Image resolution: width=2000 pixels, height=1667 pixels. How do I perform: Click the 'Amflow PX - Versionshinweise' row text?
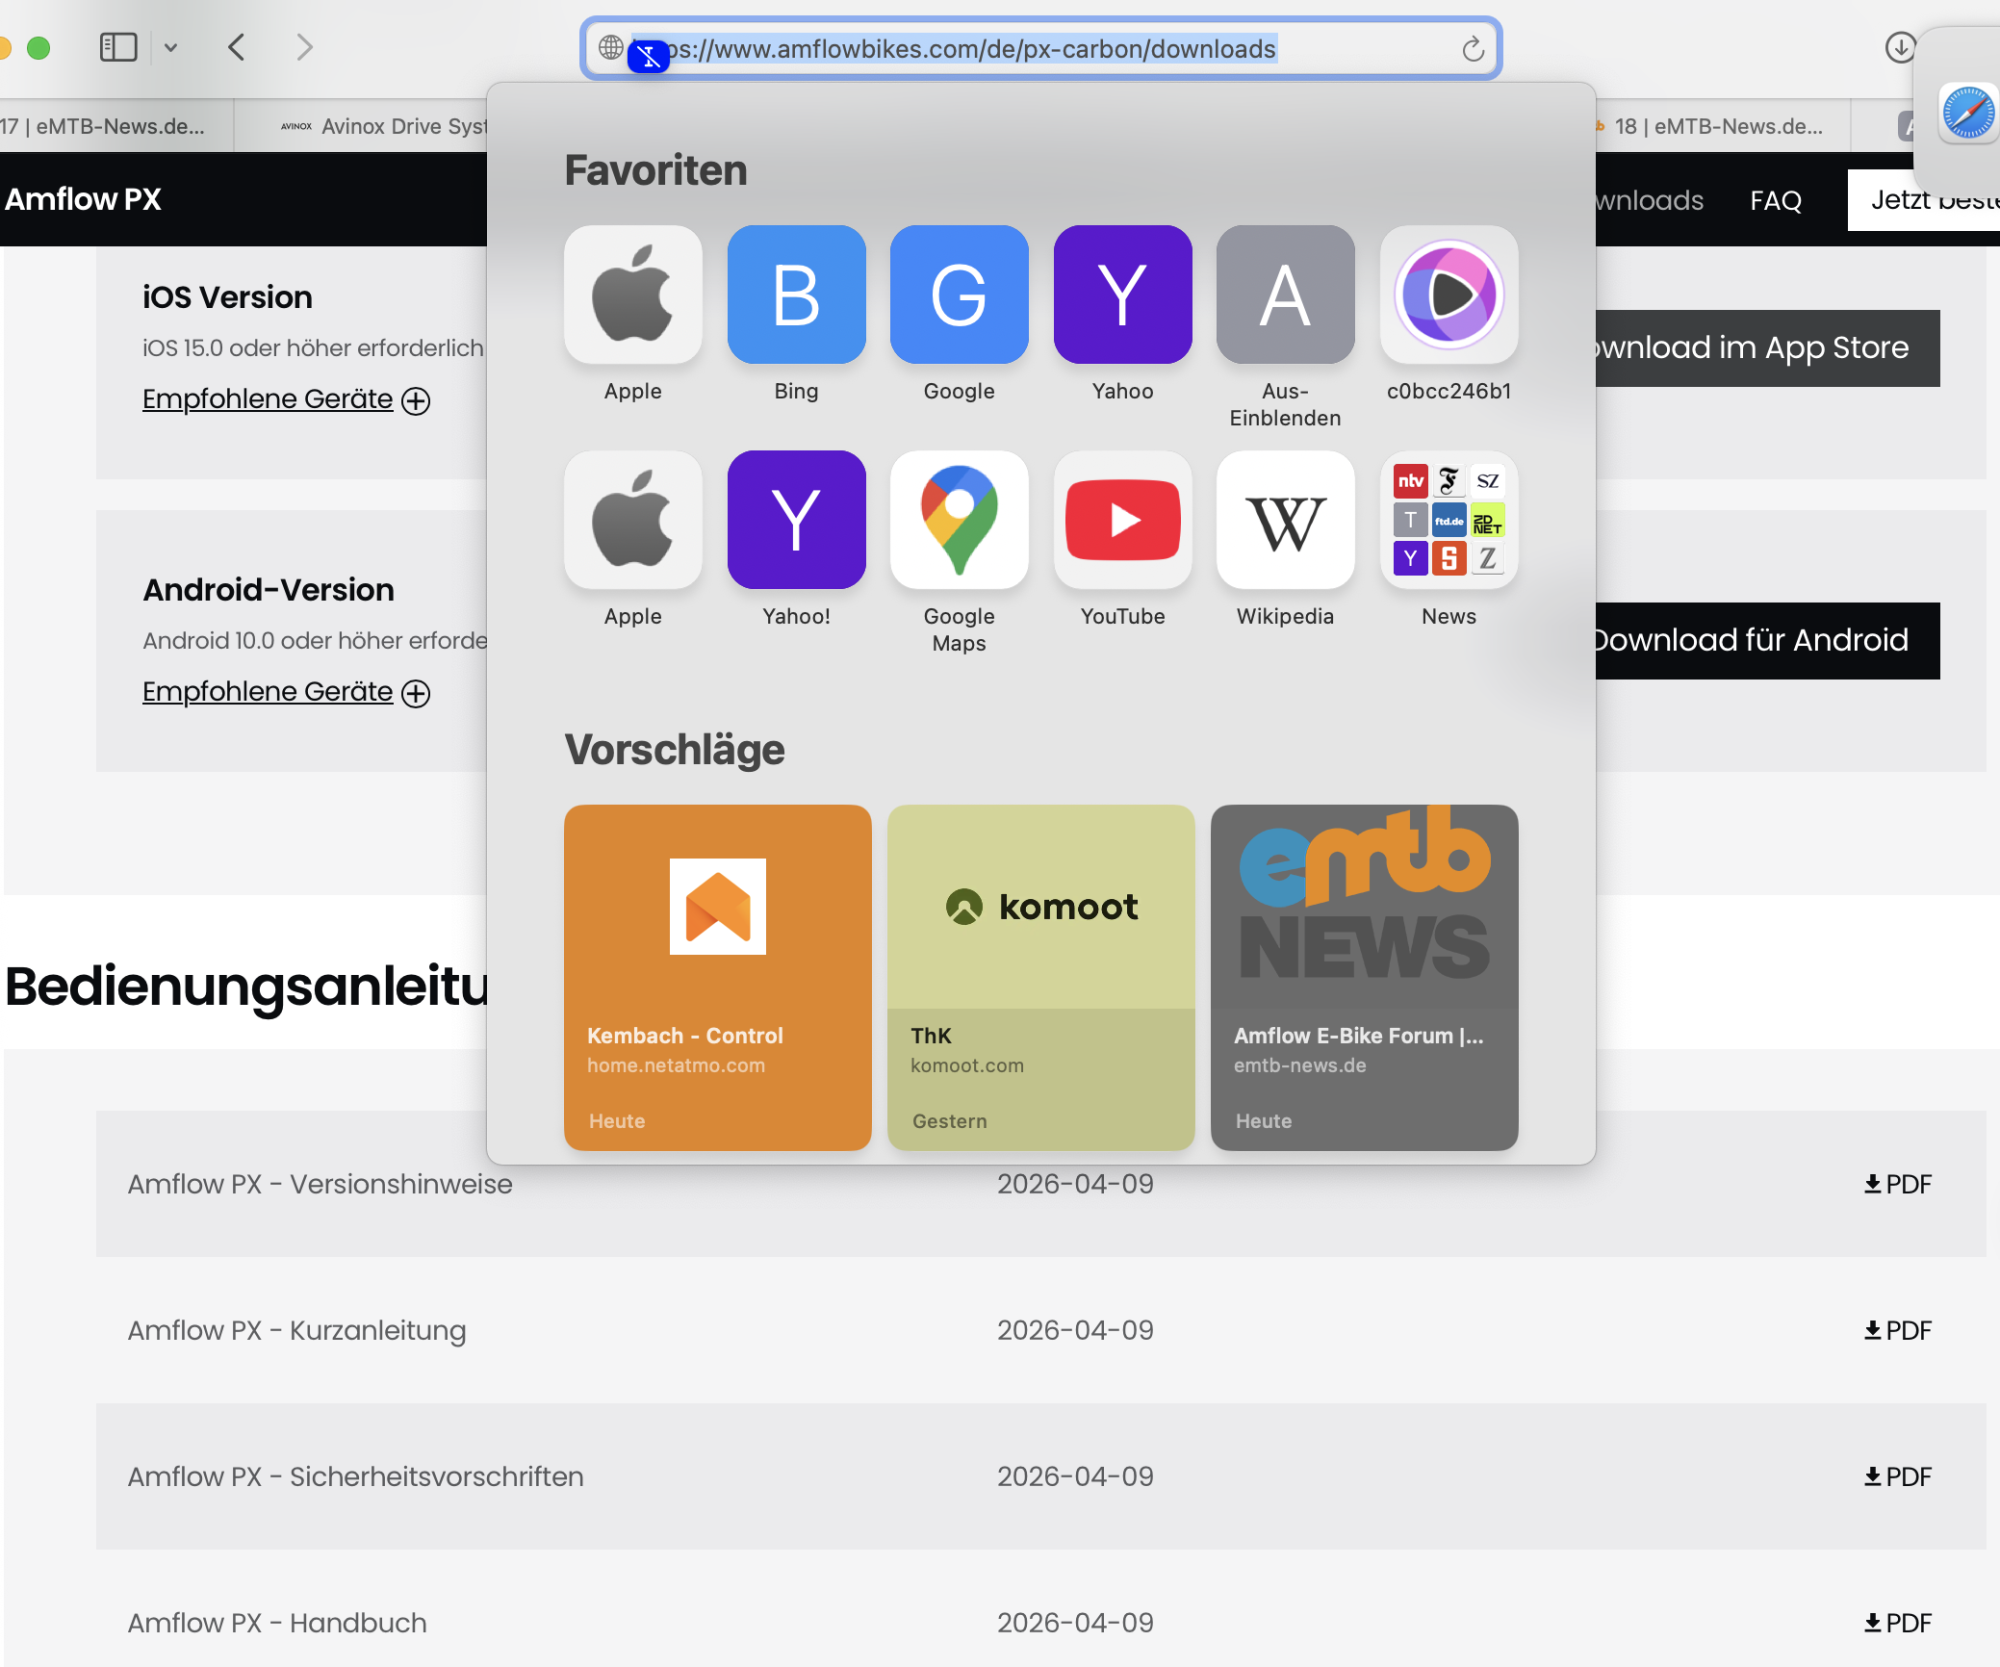(x=320, y=1184)
